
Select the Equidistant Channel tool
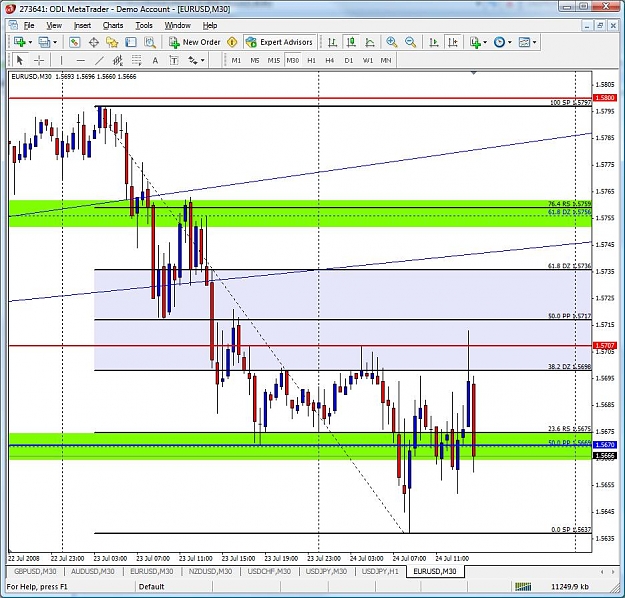point(118,60)
